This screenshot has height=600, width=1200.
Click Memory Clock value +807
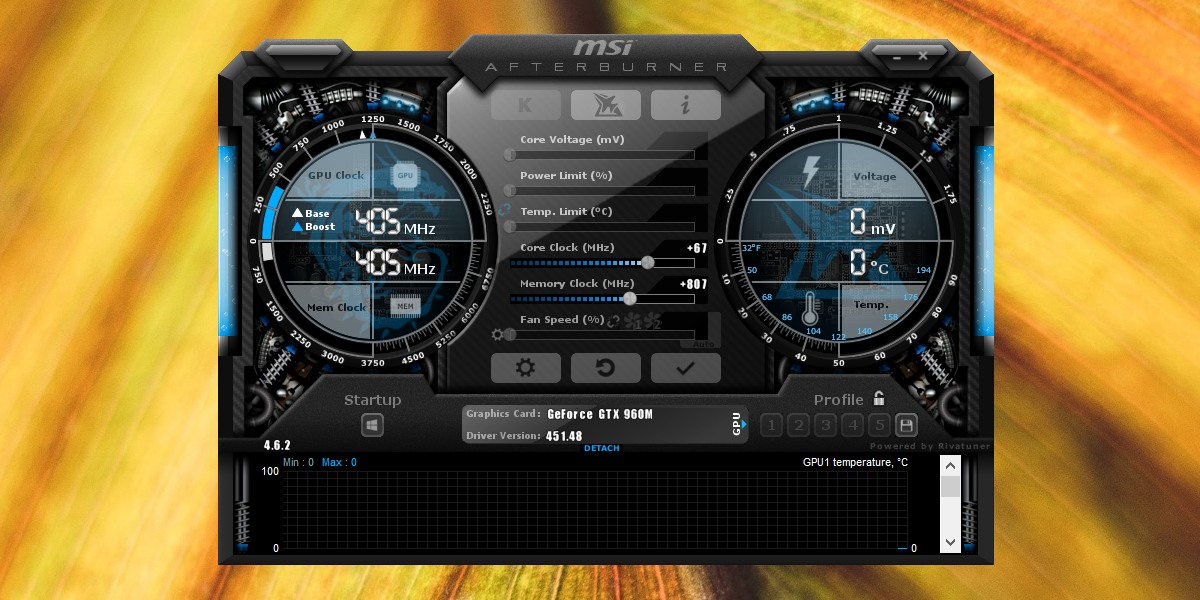(x=694, y=284)
